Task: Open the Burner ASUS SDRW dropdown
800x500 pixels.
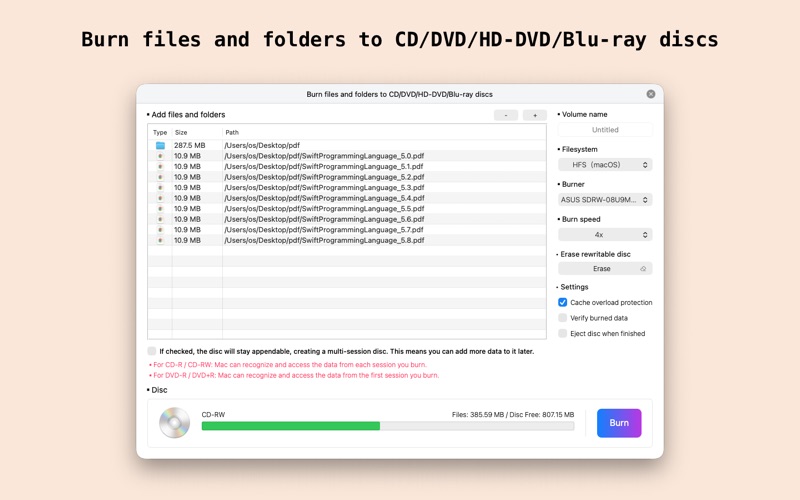Action: tap(605, 199)
